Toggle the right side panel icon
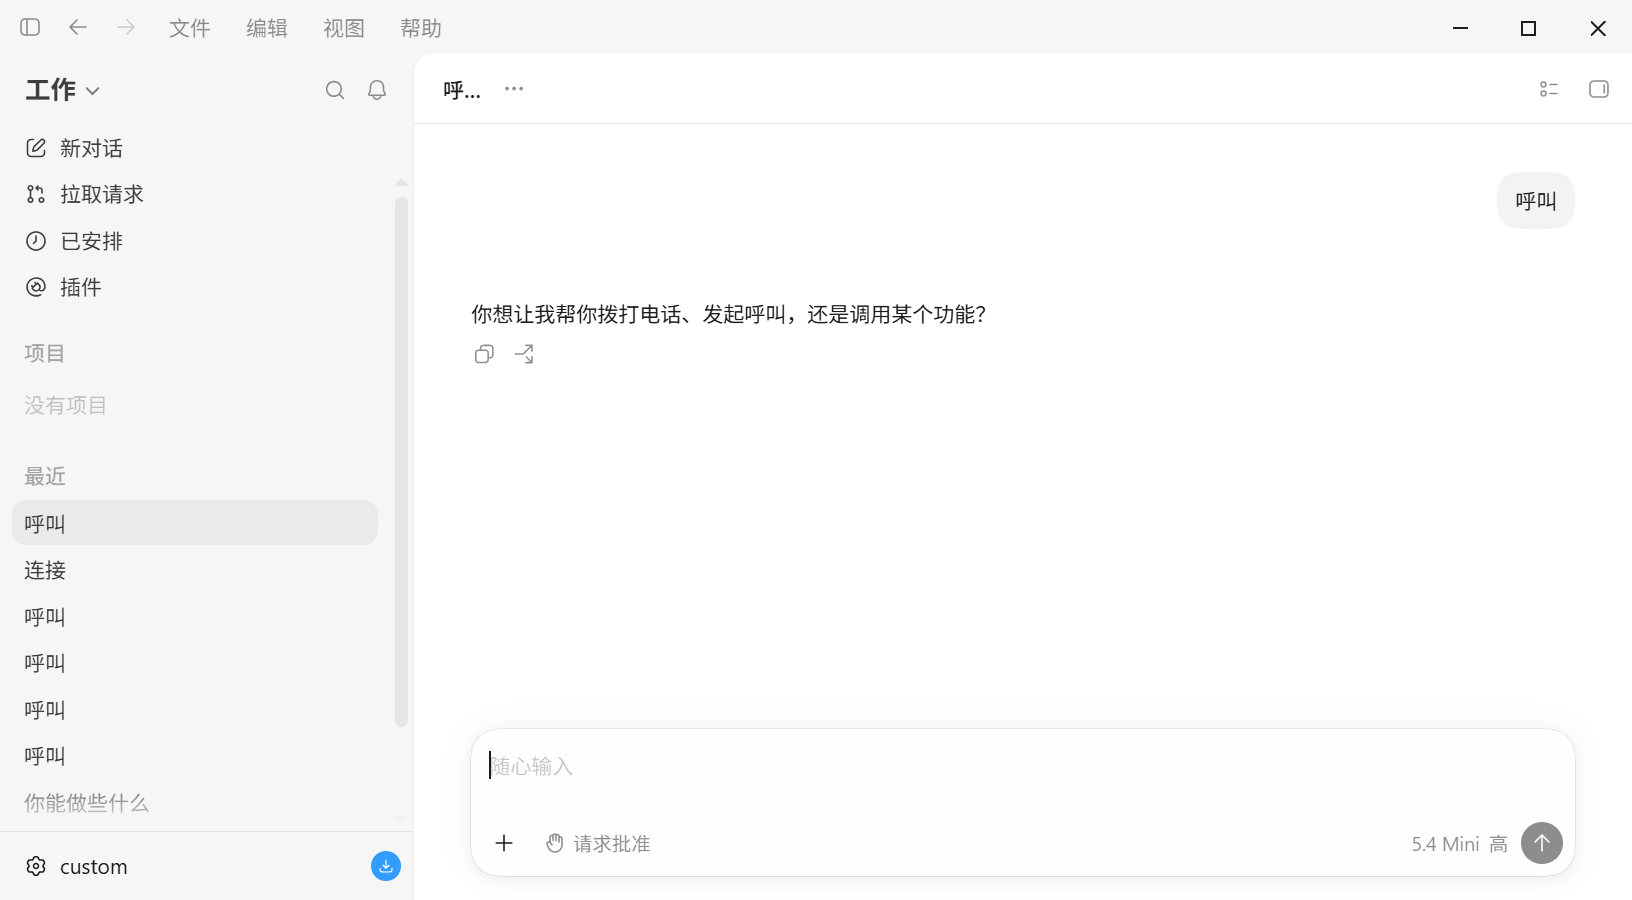Viewport: 1632px width, 900px height. (x=1599, y=89)
